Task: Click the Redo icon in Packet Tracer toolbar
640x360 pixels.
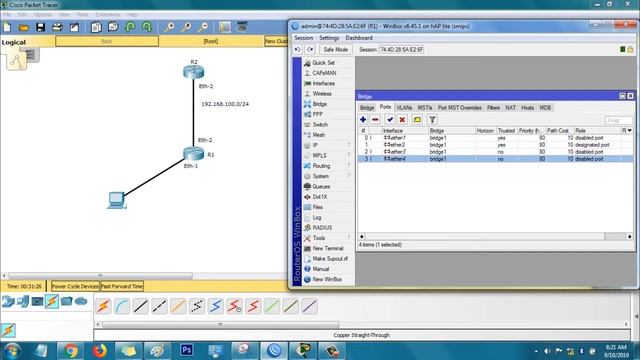Action: 147,27
